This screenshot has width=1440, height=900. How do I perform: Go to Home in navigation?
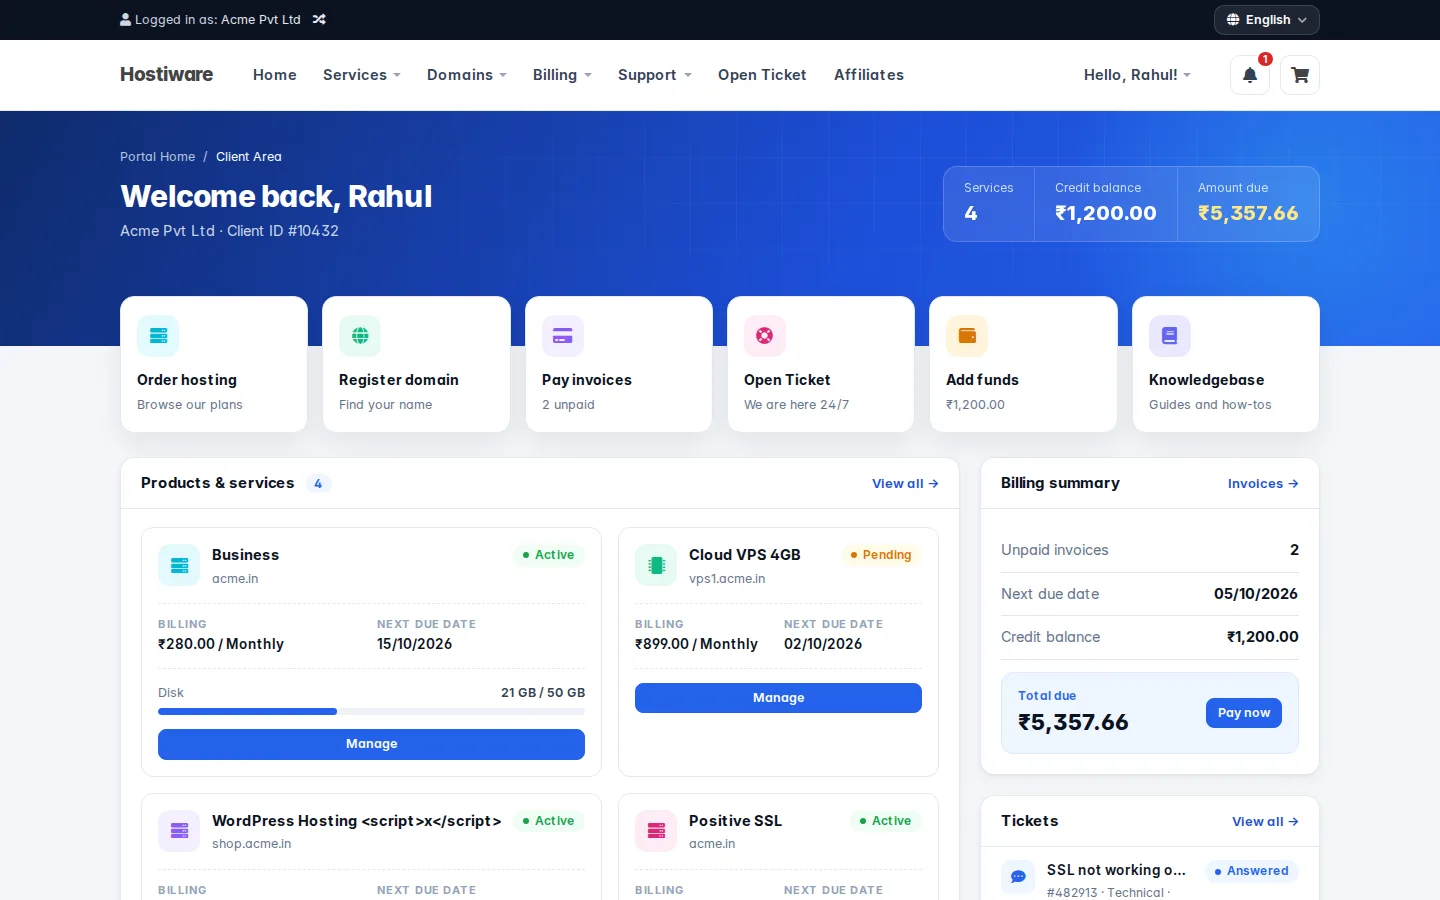[x=275, y=75]
